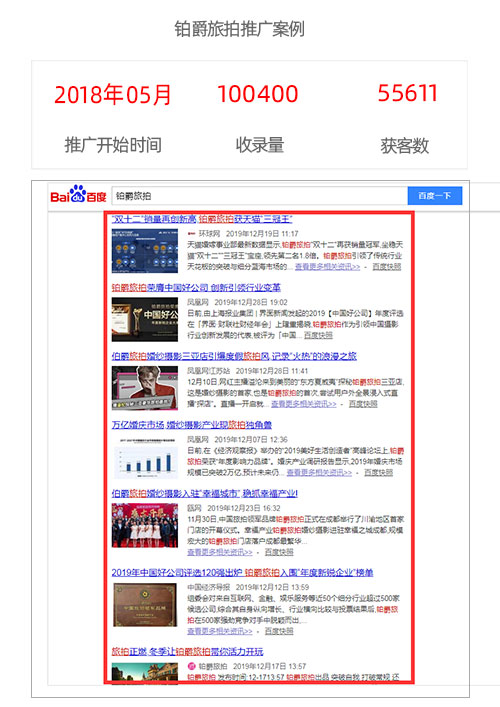Image resolution: width=500 pixels, height=707 pixels.
Task: Click 百度快照 under the 凤凰网 19:02 result
Action: (x=318, y=335)
